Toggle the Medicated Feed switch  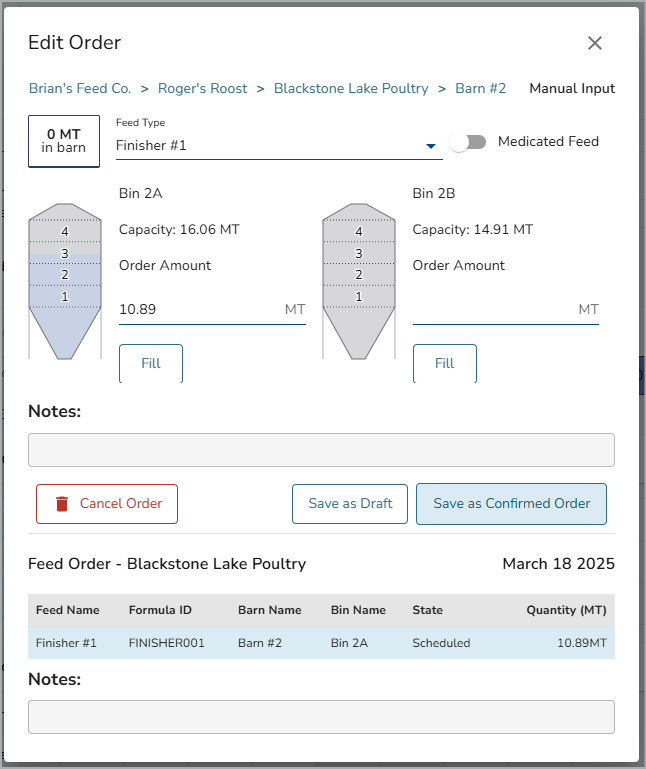(468, 142)
